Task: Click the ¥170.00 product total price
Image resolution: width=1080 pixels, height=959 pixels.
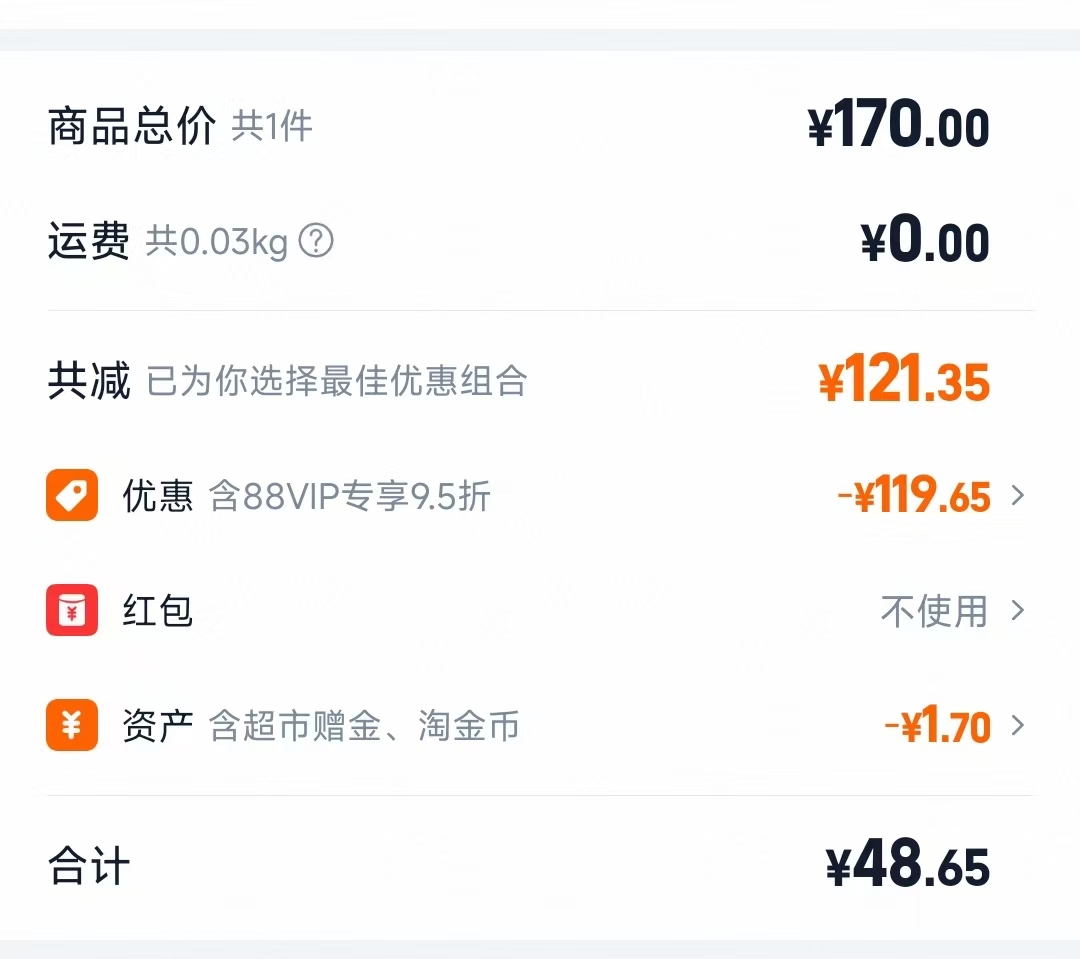Action: (898, 124)
